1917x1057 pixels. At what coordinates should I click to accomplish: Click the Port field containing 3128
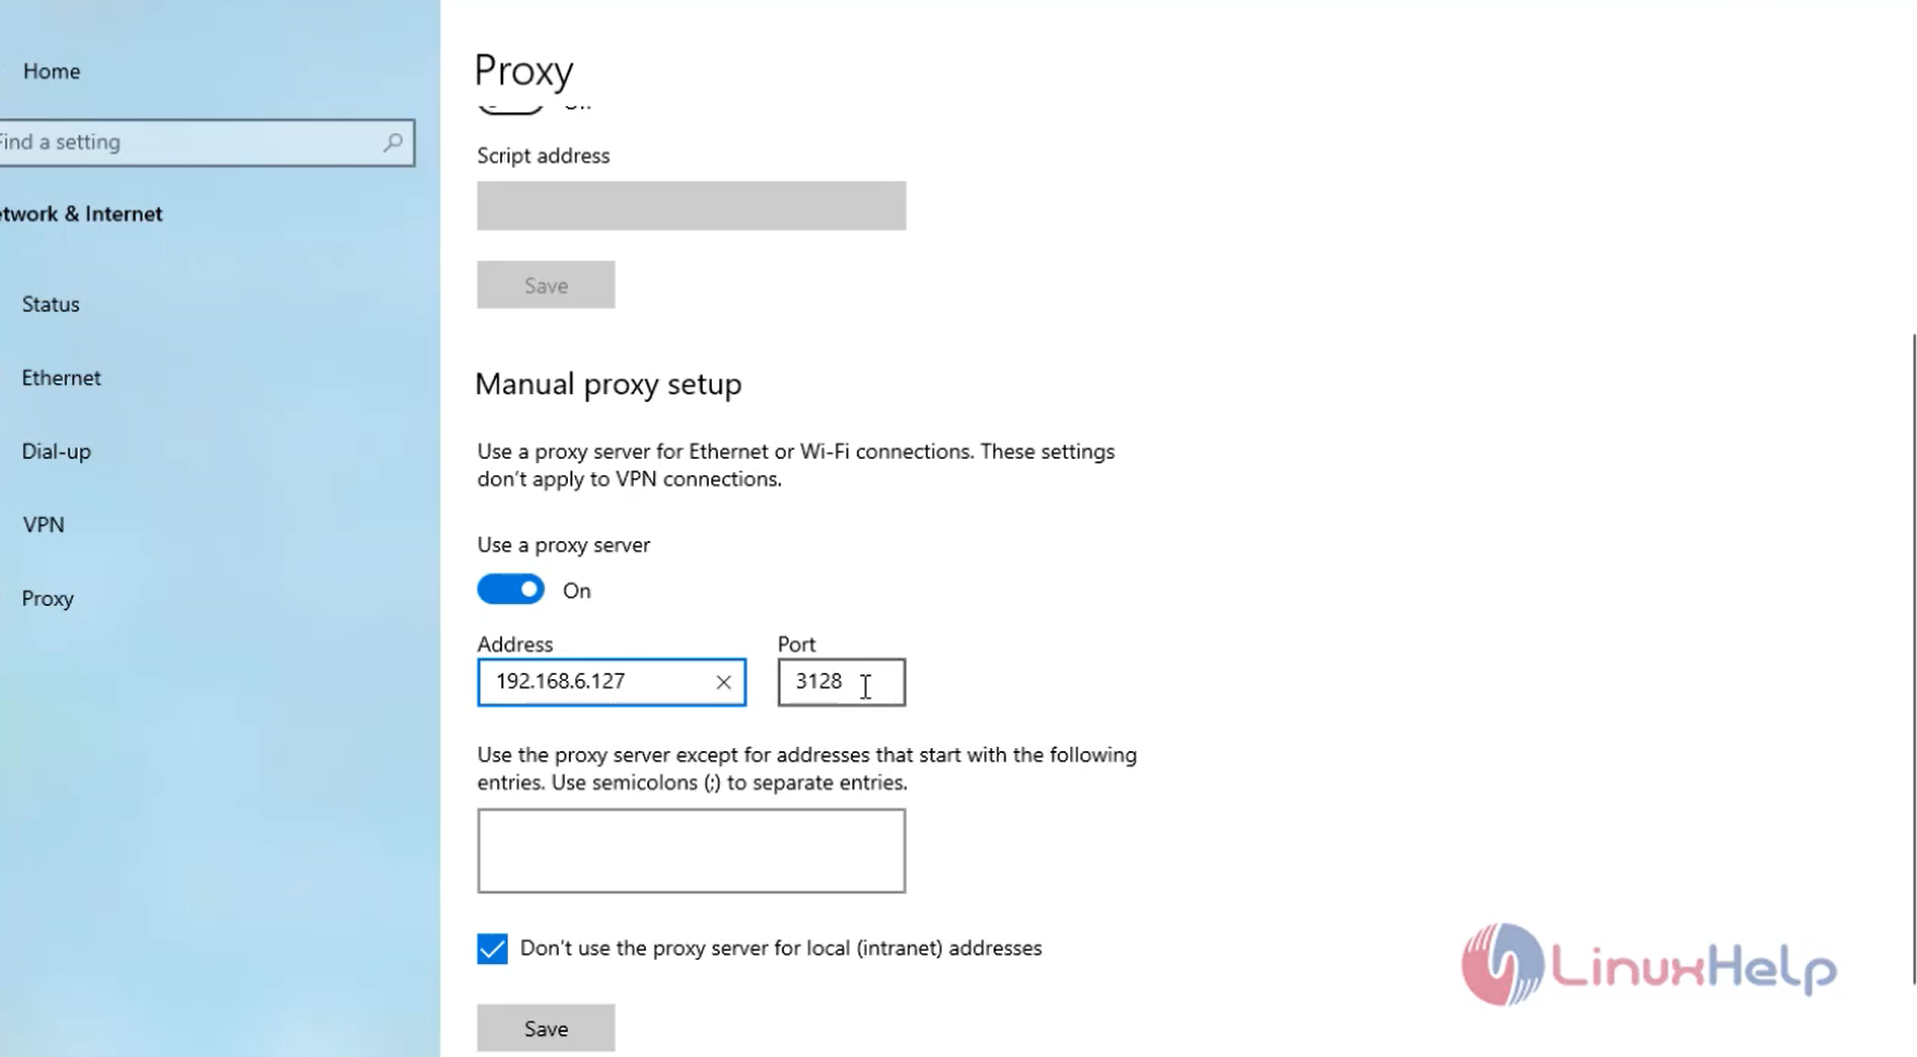pos(841,682)
